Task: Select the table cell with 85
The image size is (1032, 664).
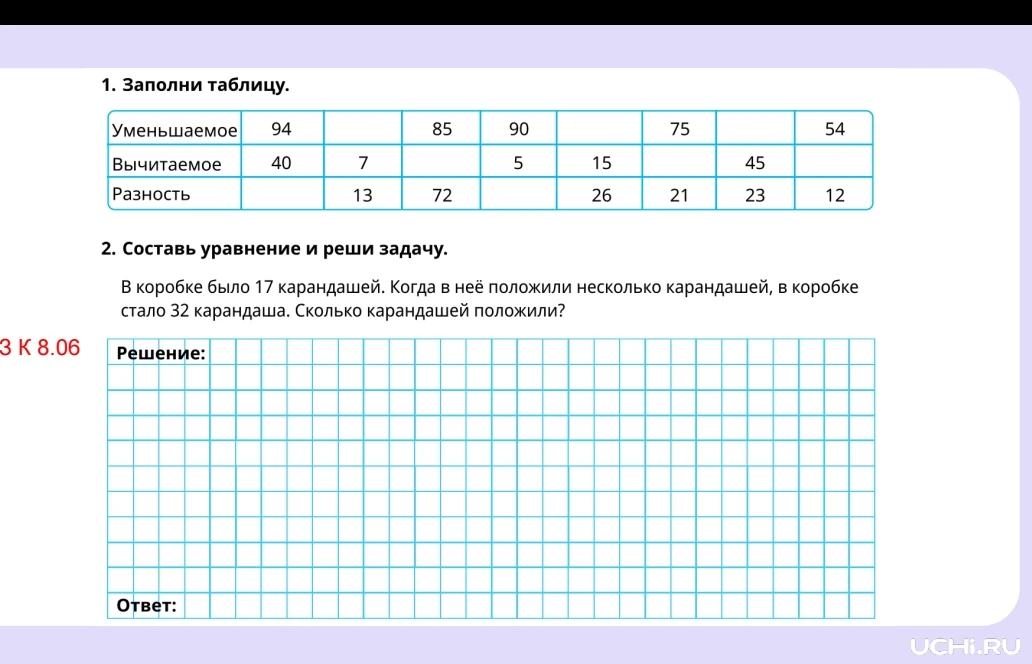Action: tap(442, 128)
